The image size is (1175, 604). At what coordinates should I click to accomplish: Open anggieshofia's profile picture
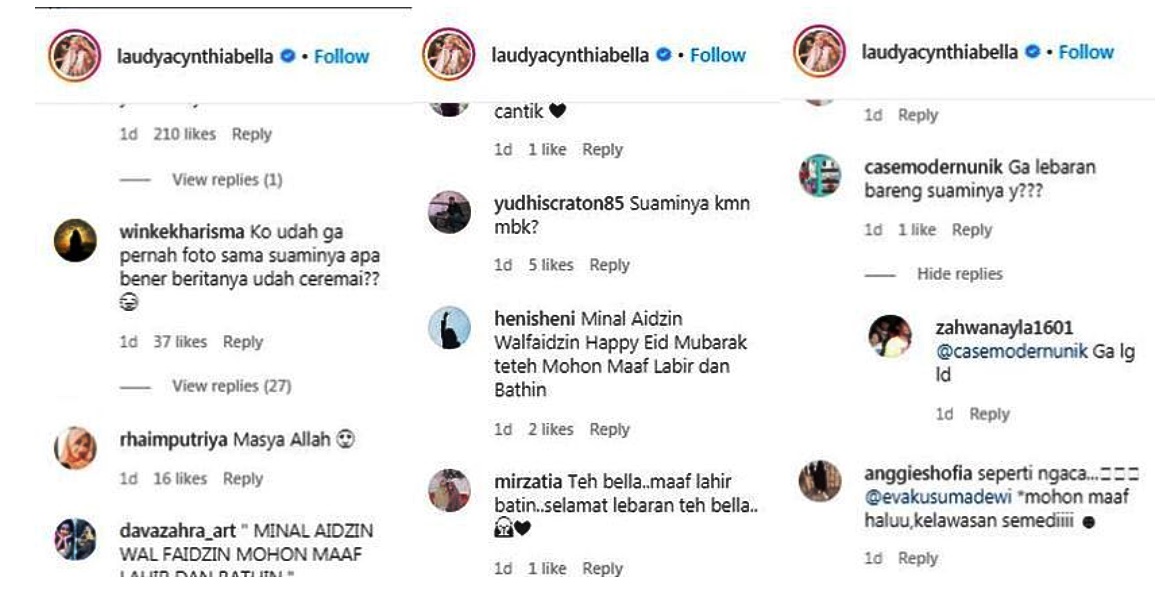(x=820, y=480)
